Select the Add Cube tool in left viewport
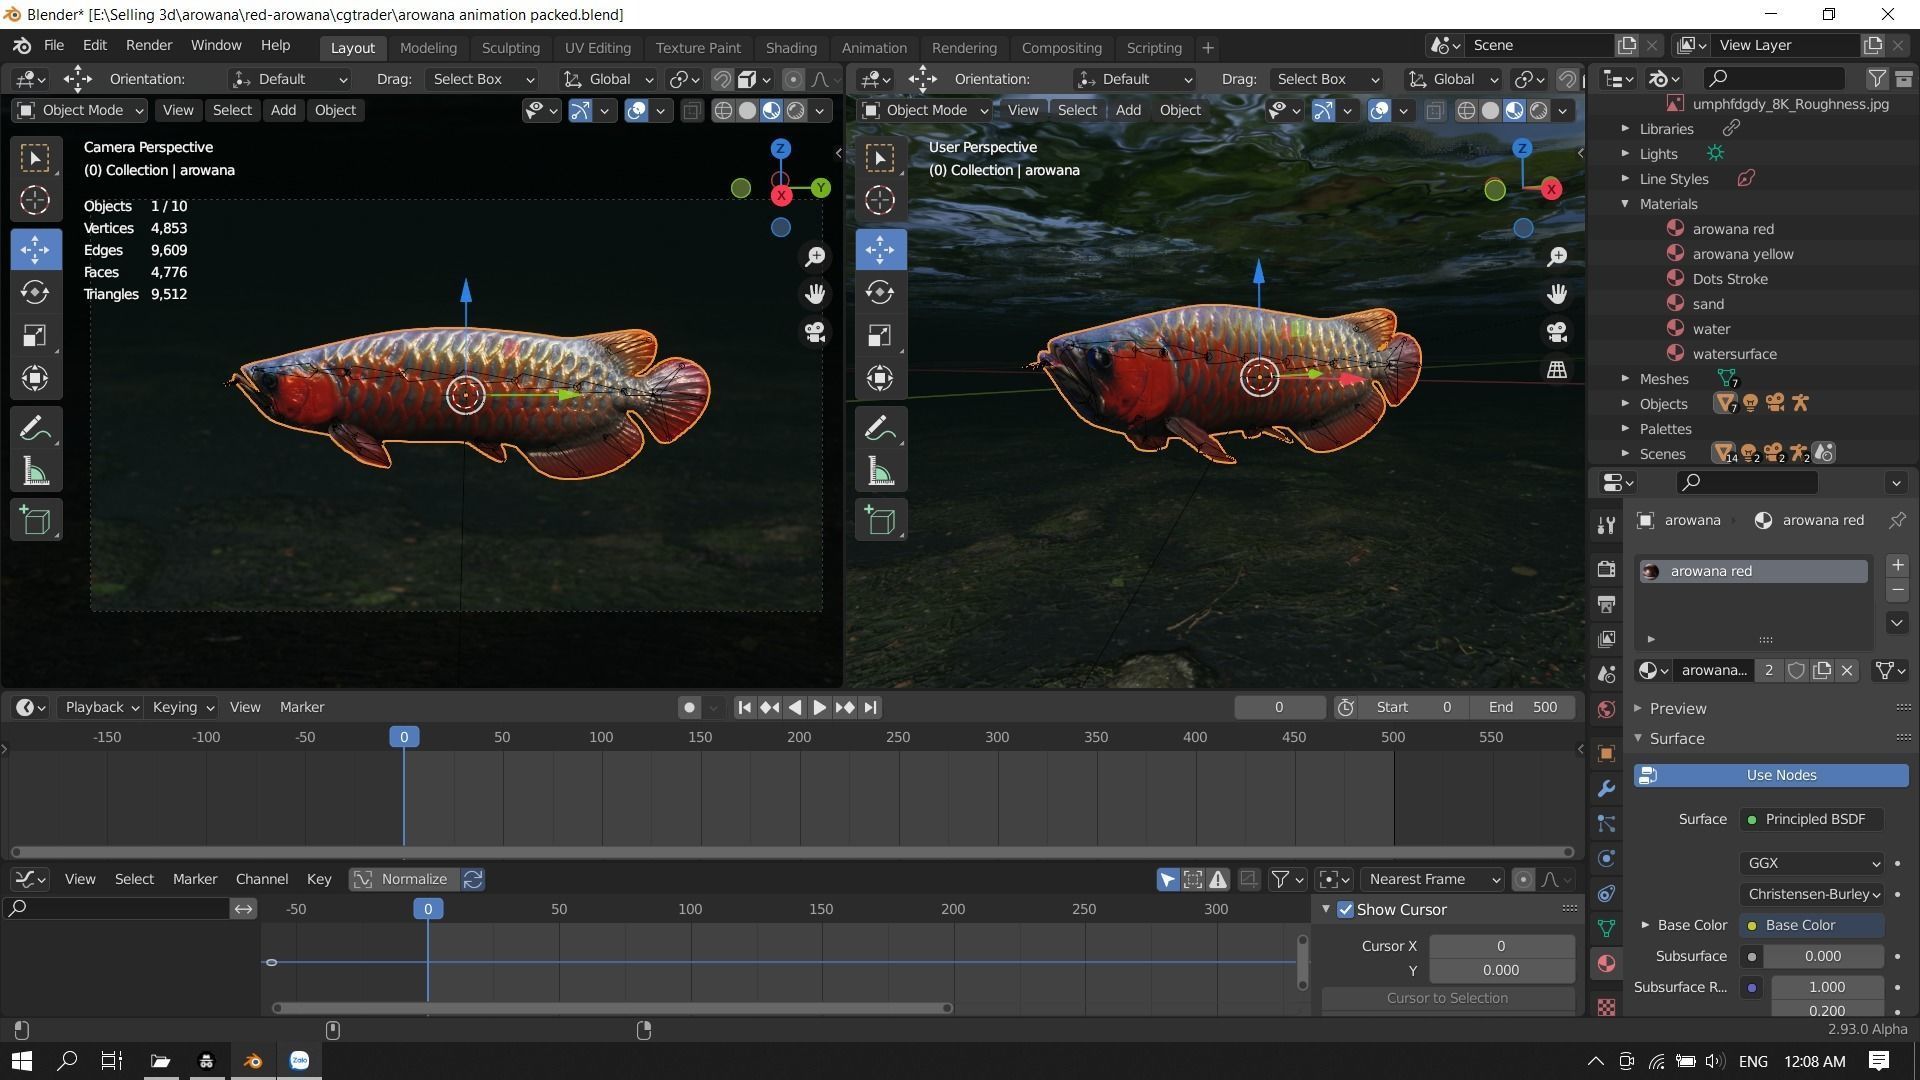This screenshot has width=1920, height=1080. coord(35,520)
